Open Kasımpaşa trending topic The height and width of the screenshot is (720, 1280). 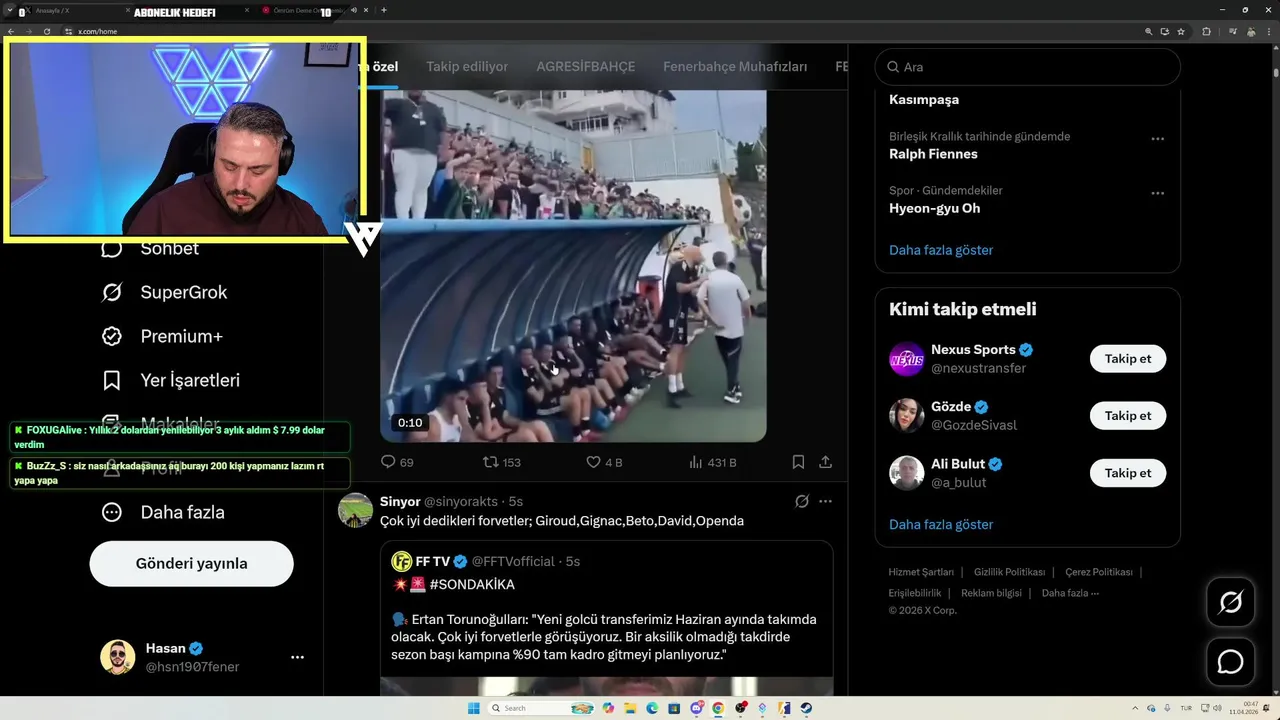coord(924,99)
